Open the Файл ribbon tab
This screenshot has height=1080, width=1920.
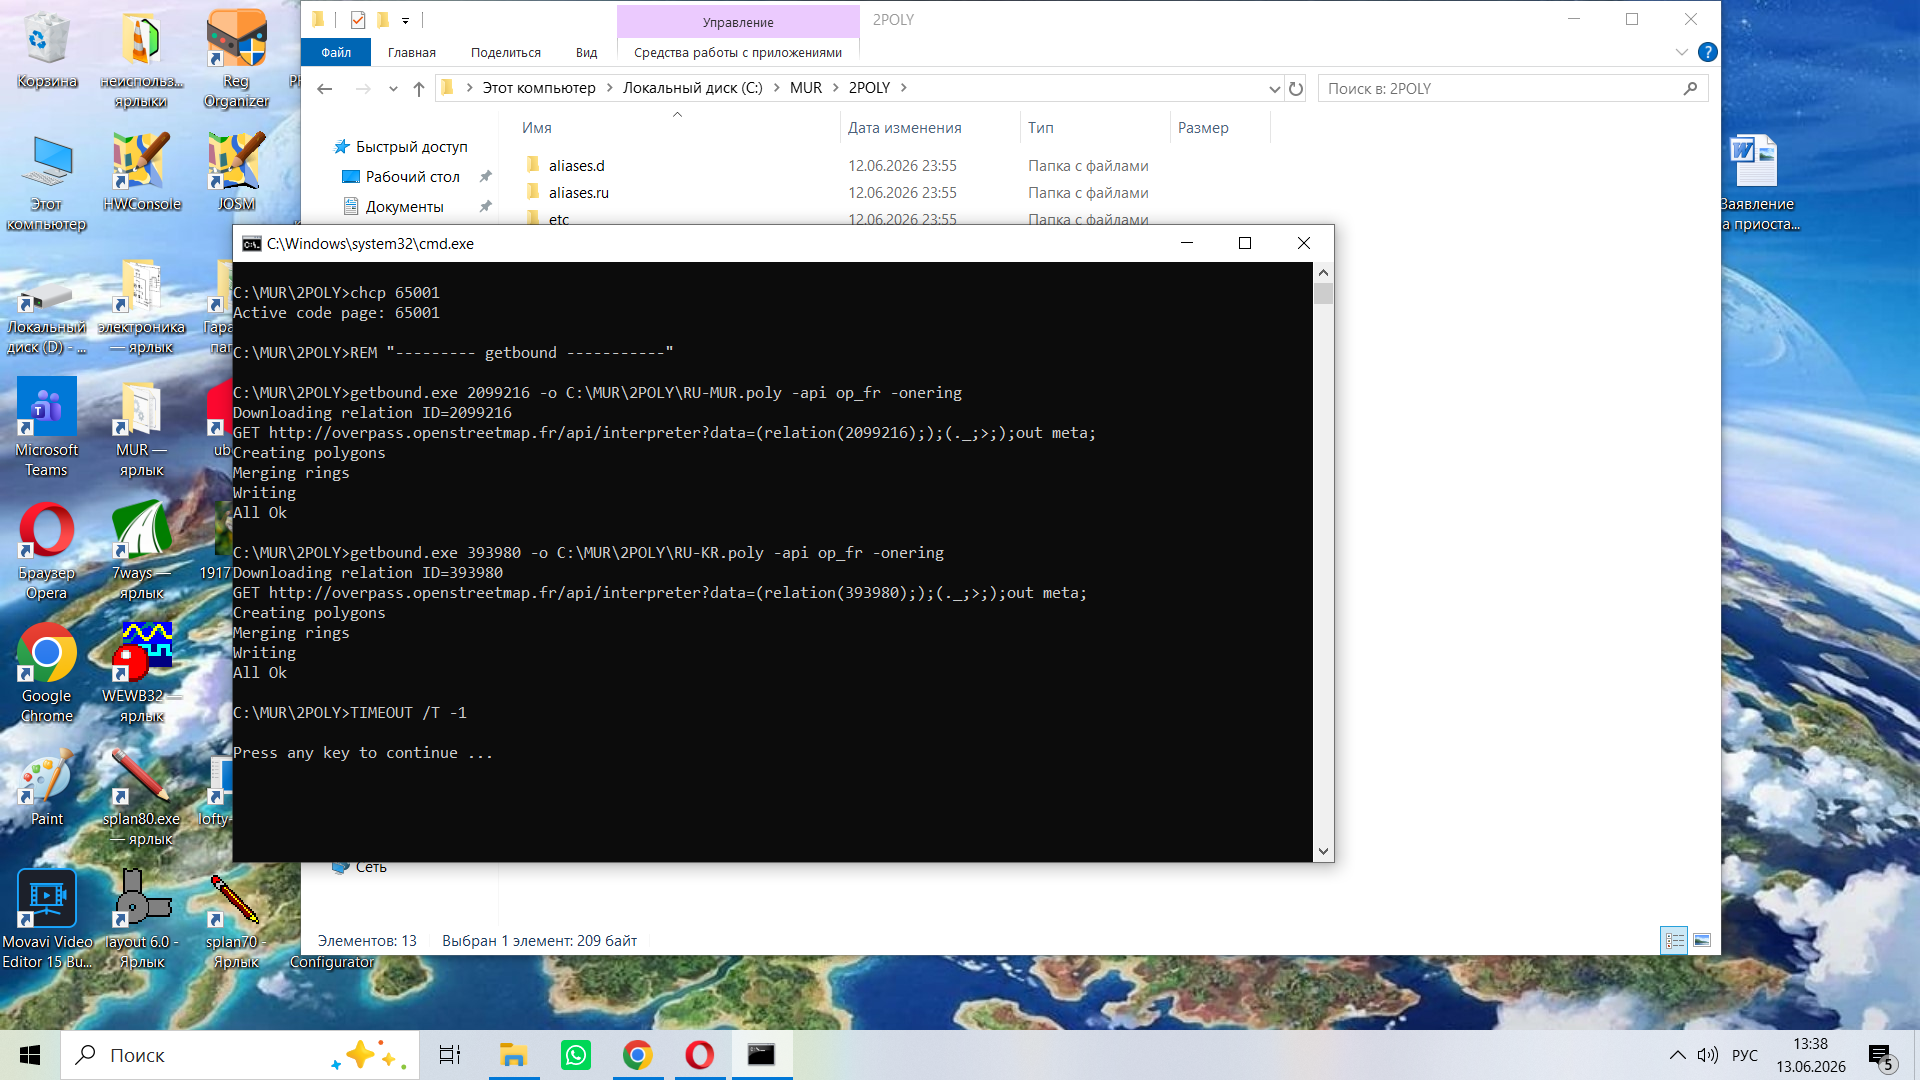tap(336, 52)
